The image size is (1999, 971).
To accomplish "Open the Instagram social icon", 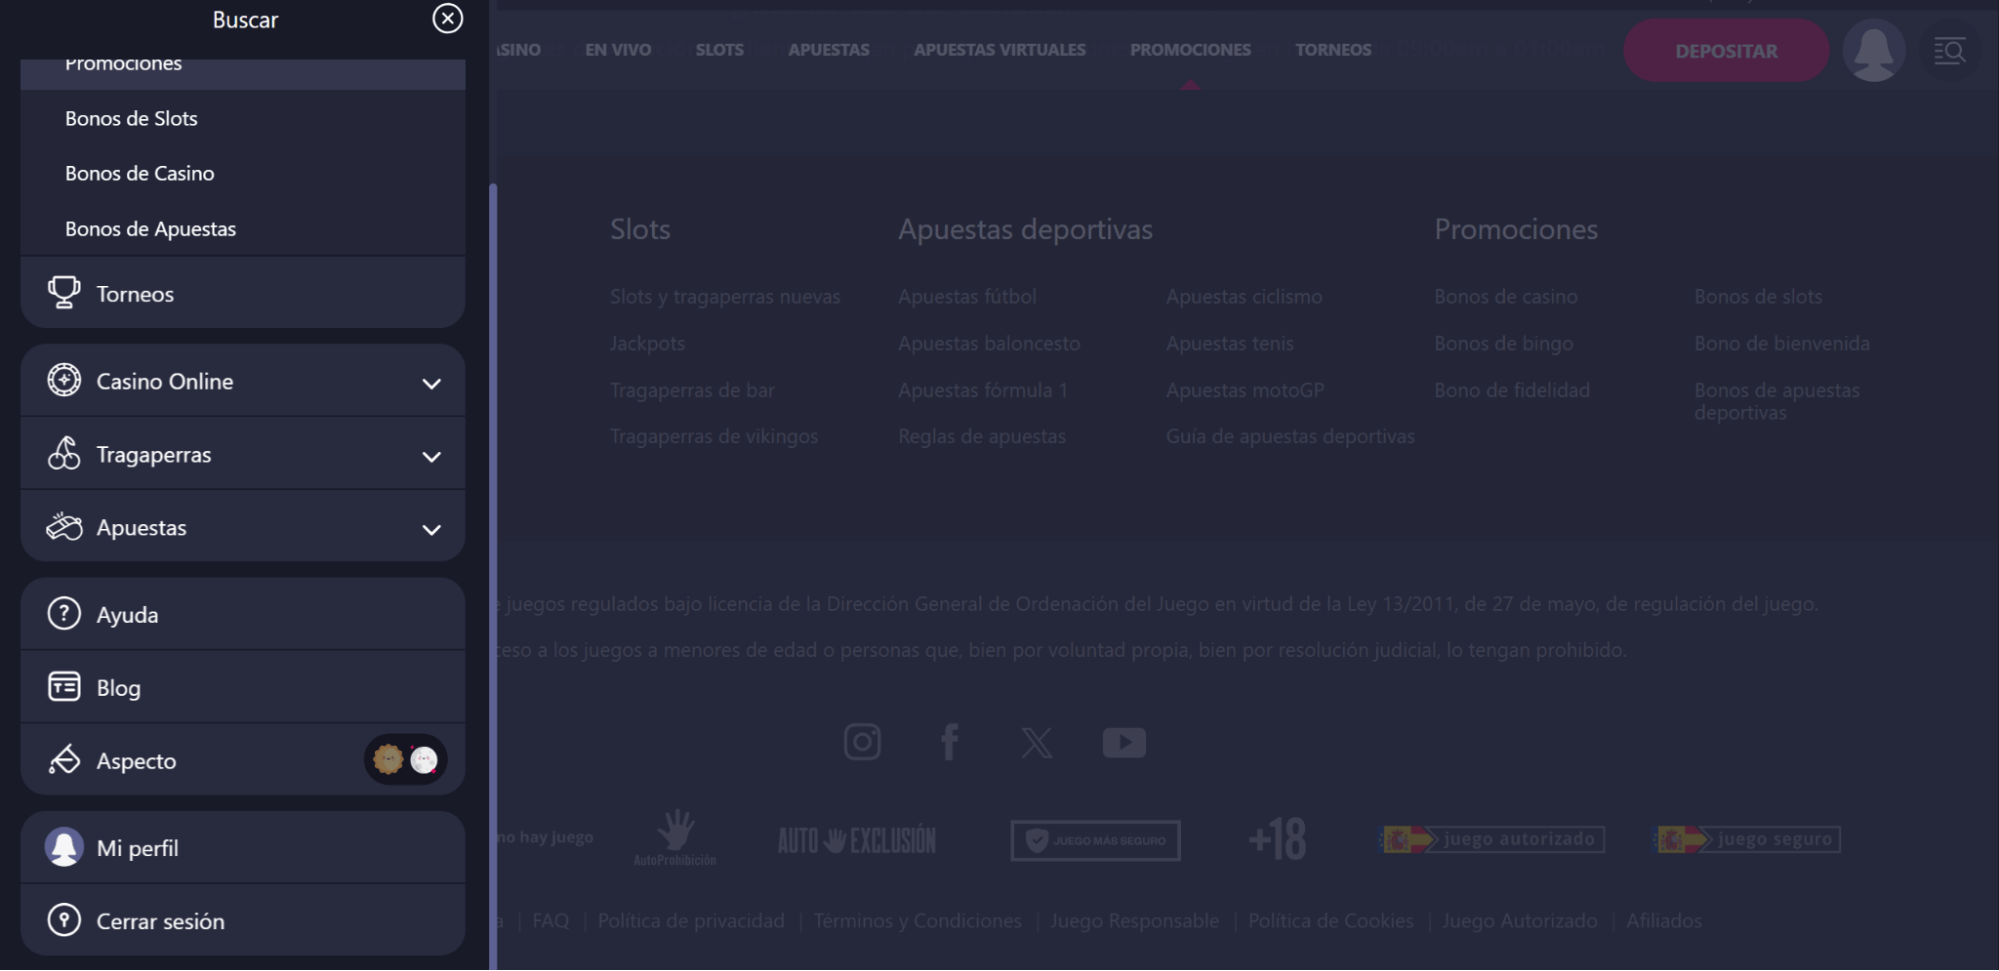I will click(x=862, y=742).
